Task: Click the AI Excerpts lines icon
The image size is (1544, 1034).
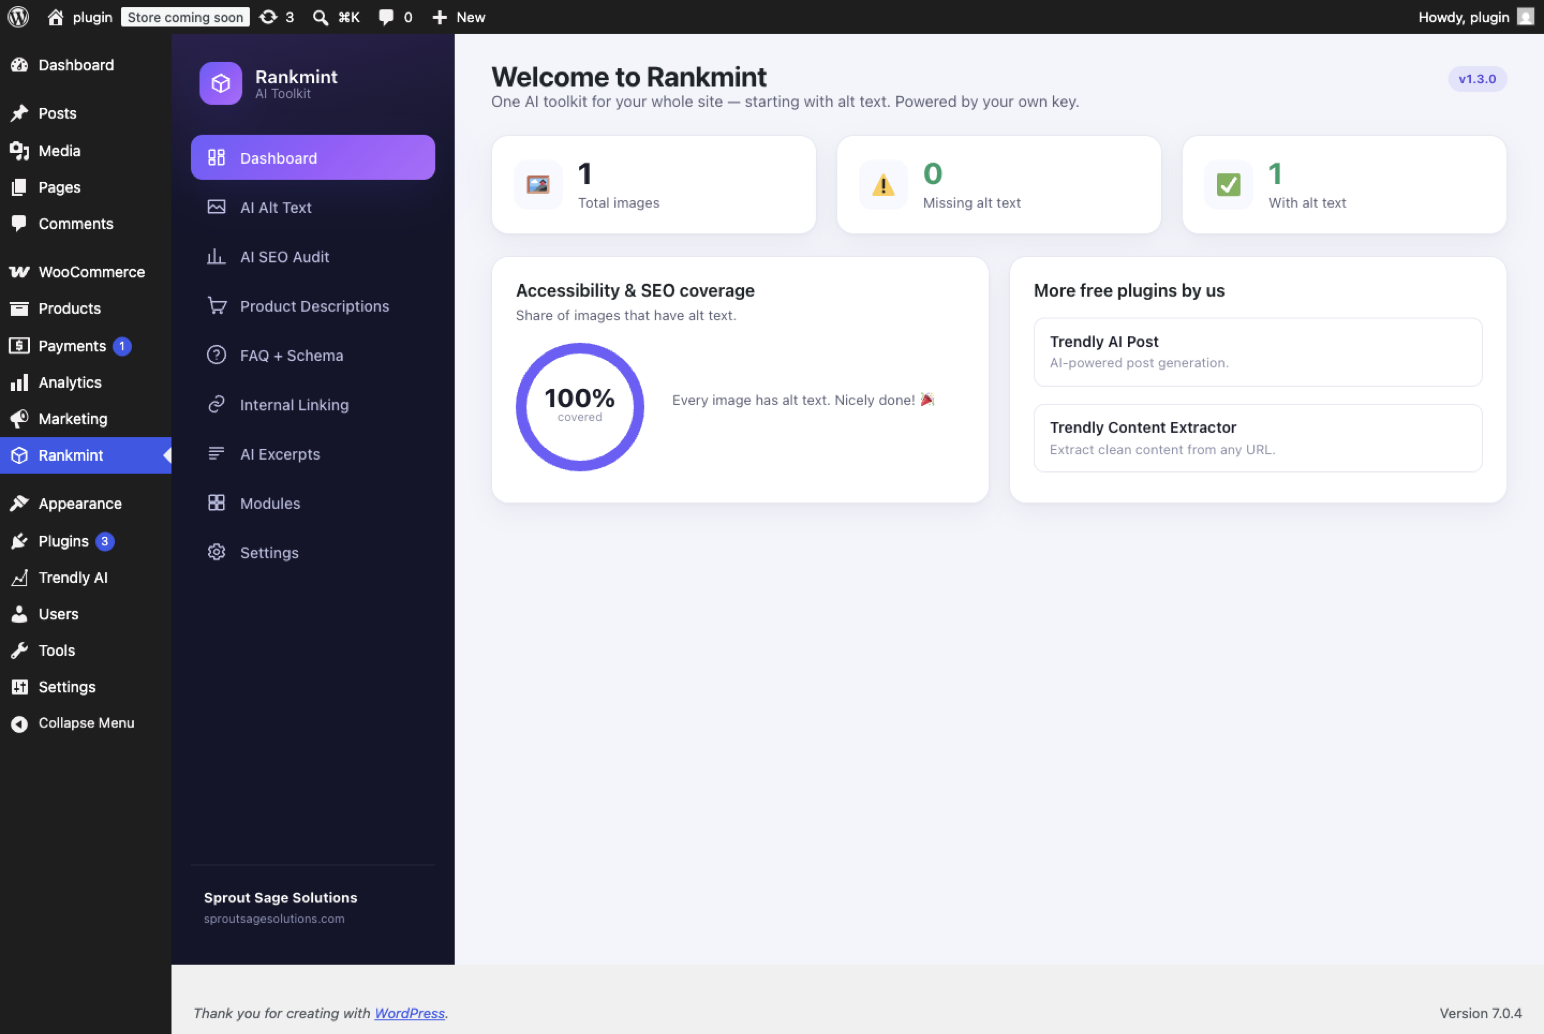Action: pos(216,454)
